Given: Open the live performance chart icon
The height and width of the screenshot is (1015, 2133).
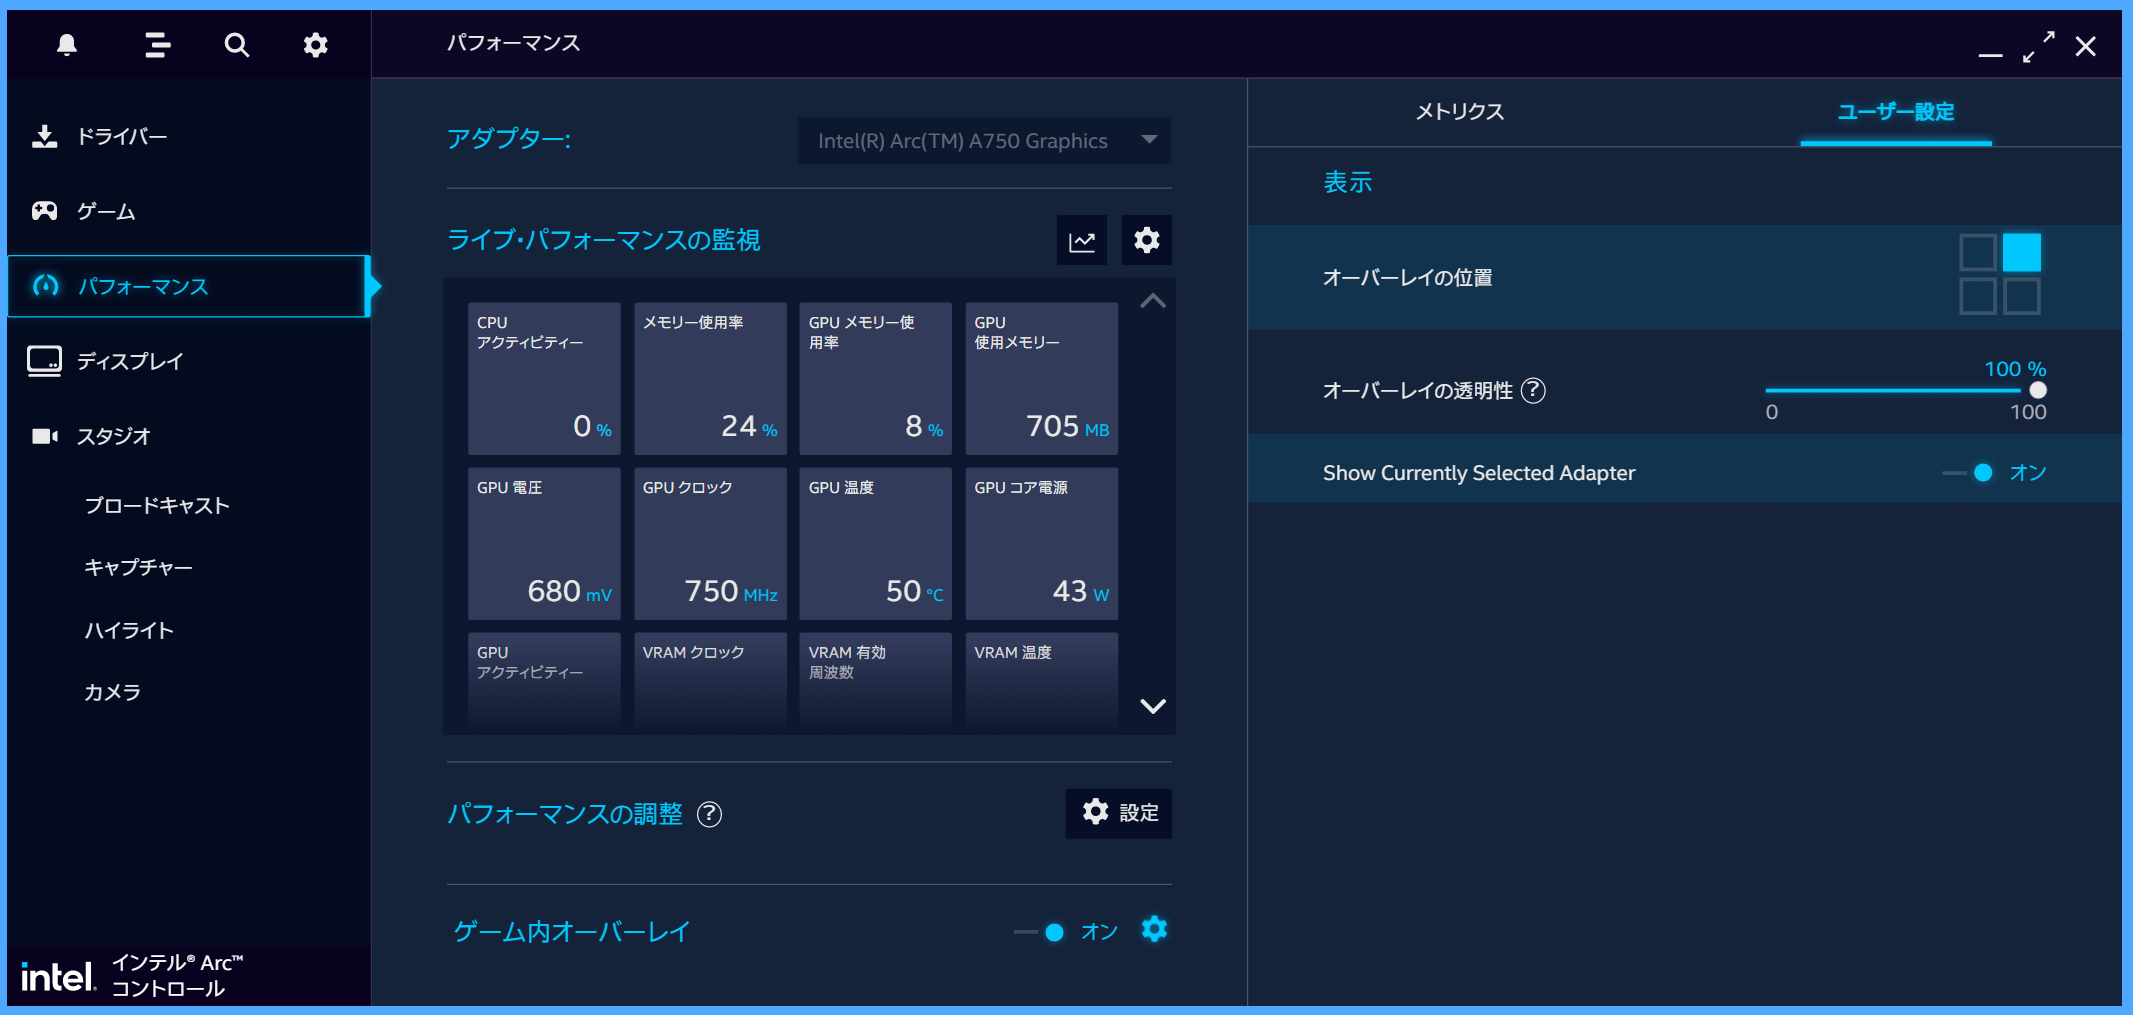Looking at the screenshot, I should point(1082,240).
